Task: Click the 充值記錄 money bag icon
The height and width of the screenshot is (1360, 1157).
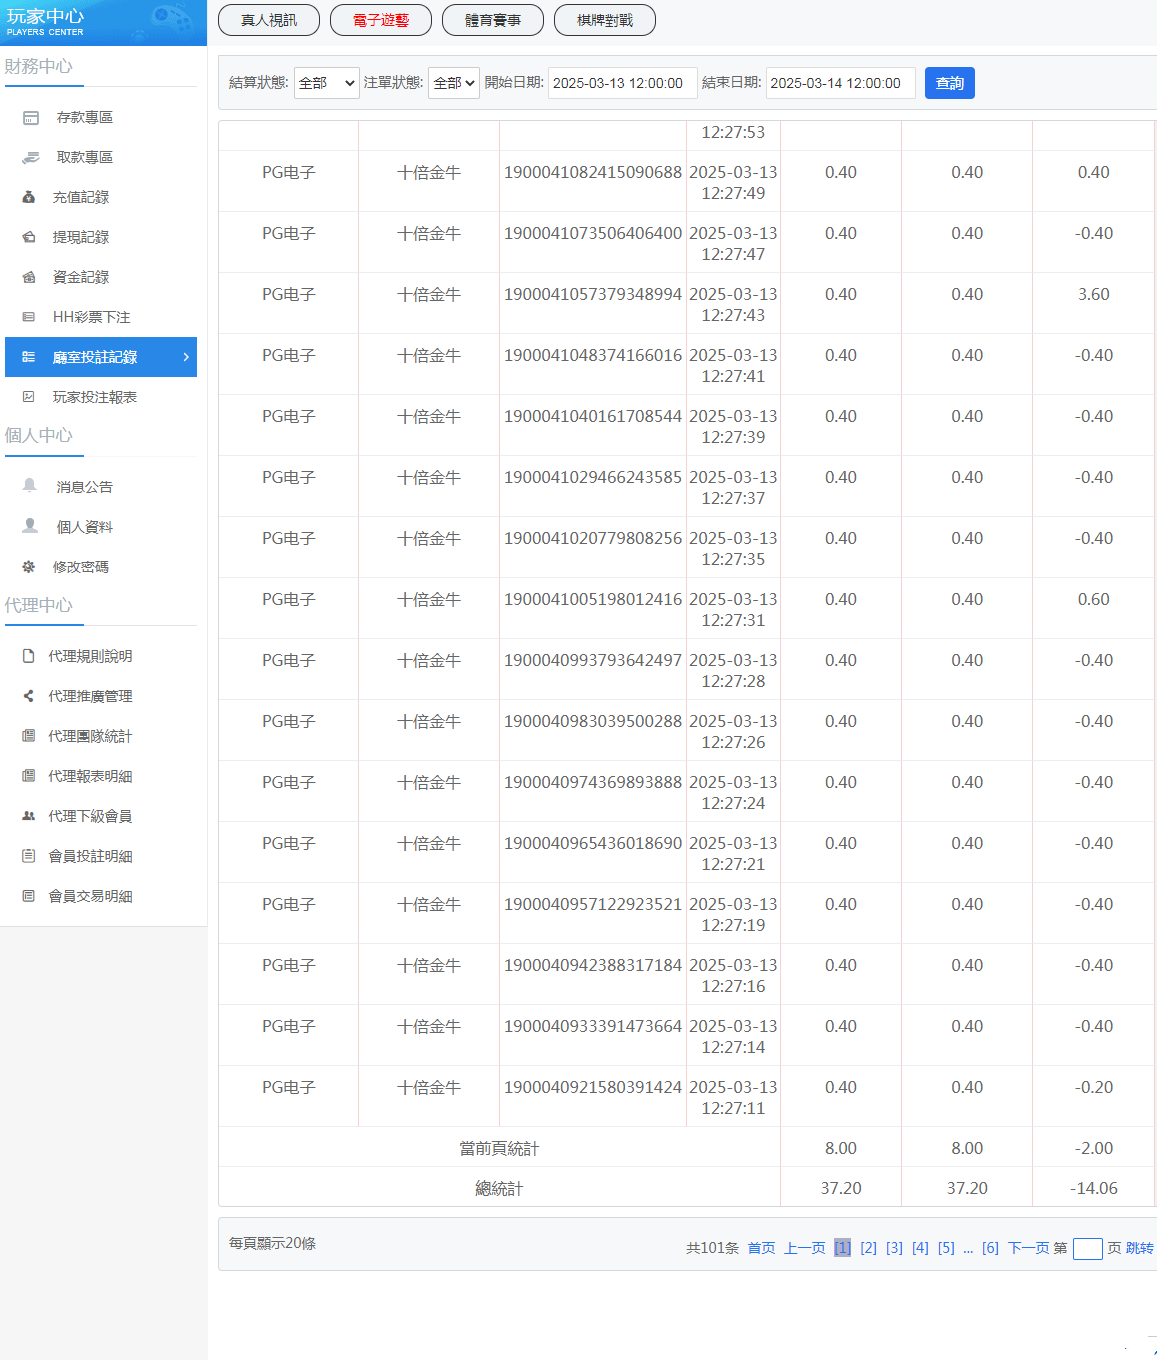Action: (x=29, y=198)
